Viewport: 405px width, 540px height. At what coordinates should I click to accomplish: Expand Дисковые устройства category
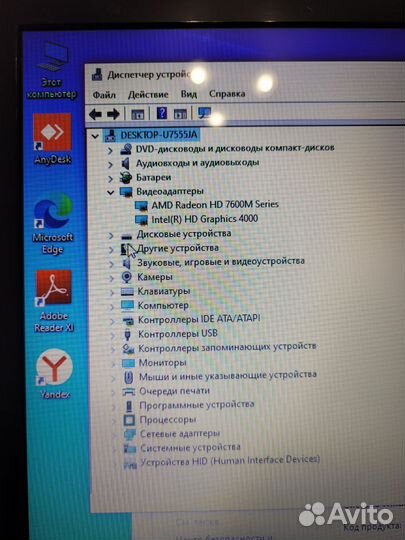coord(111,236)
